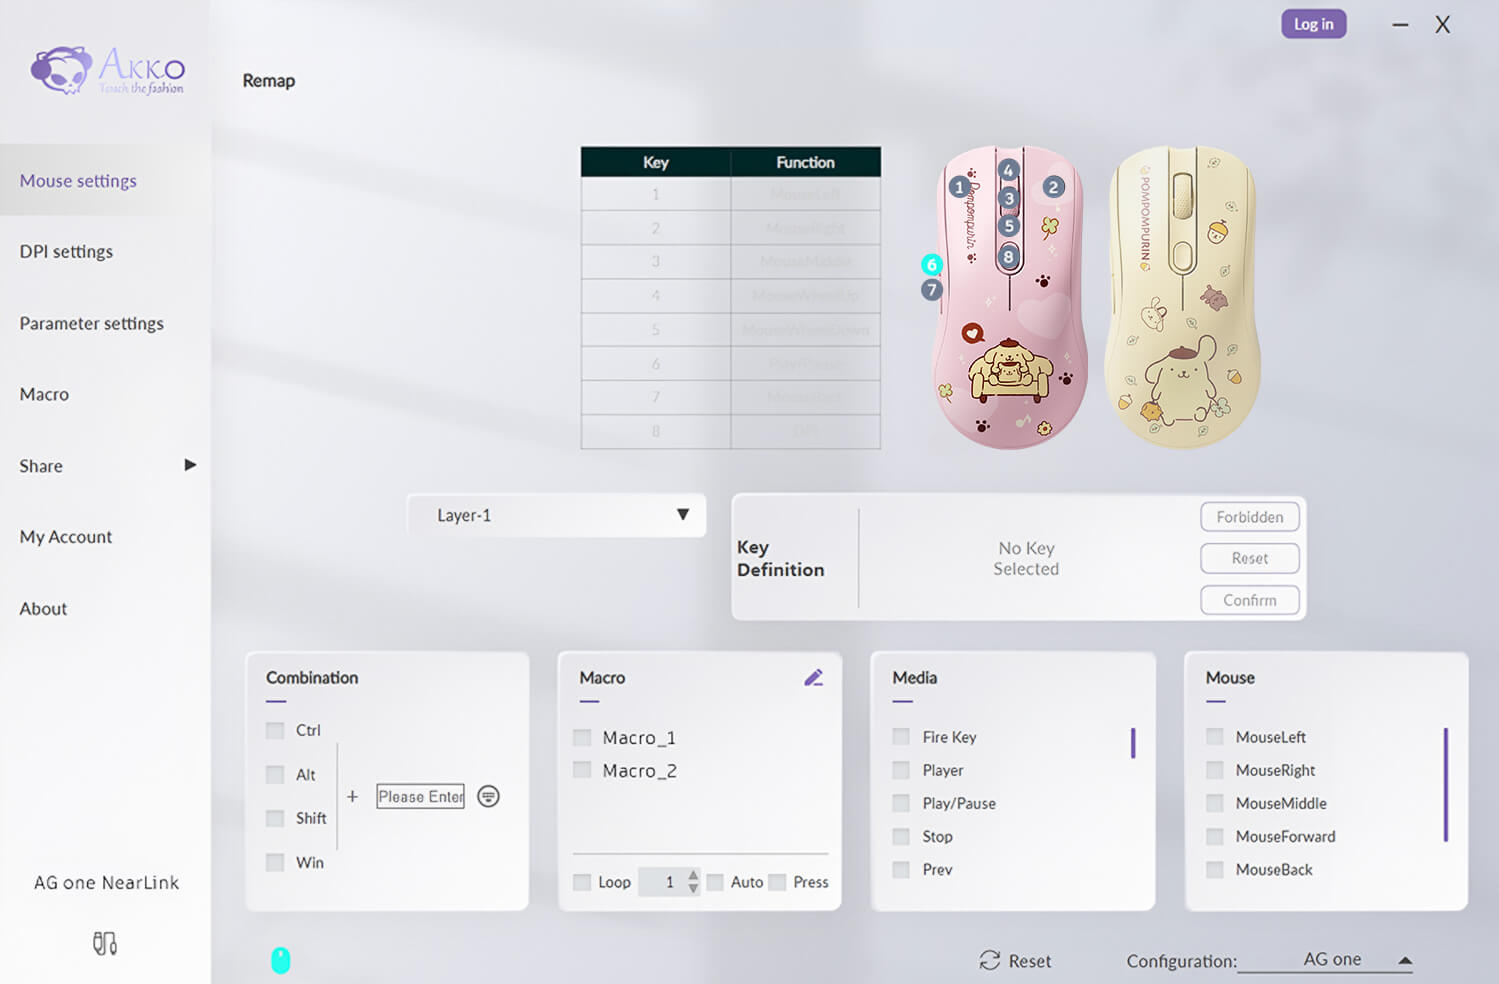This screenshot has height=984, width=1499.
Task: Switch to DPI settings
Action: 66,251
